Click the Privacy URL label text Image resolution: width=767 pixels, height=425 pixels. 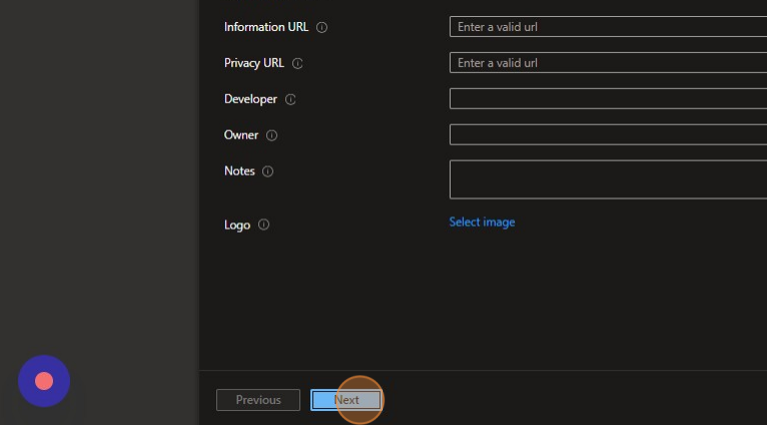click(x=254, y=63)
